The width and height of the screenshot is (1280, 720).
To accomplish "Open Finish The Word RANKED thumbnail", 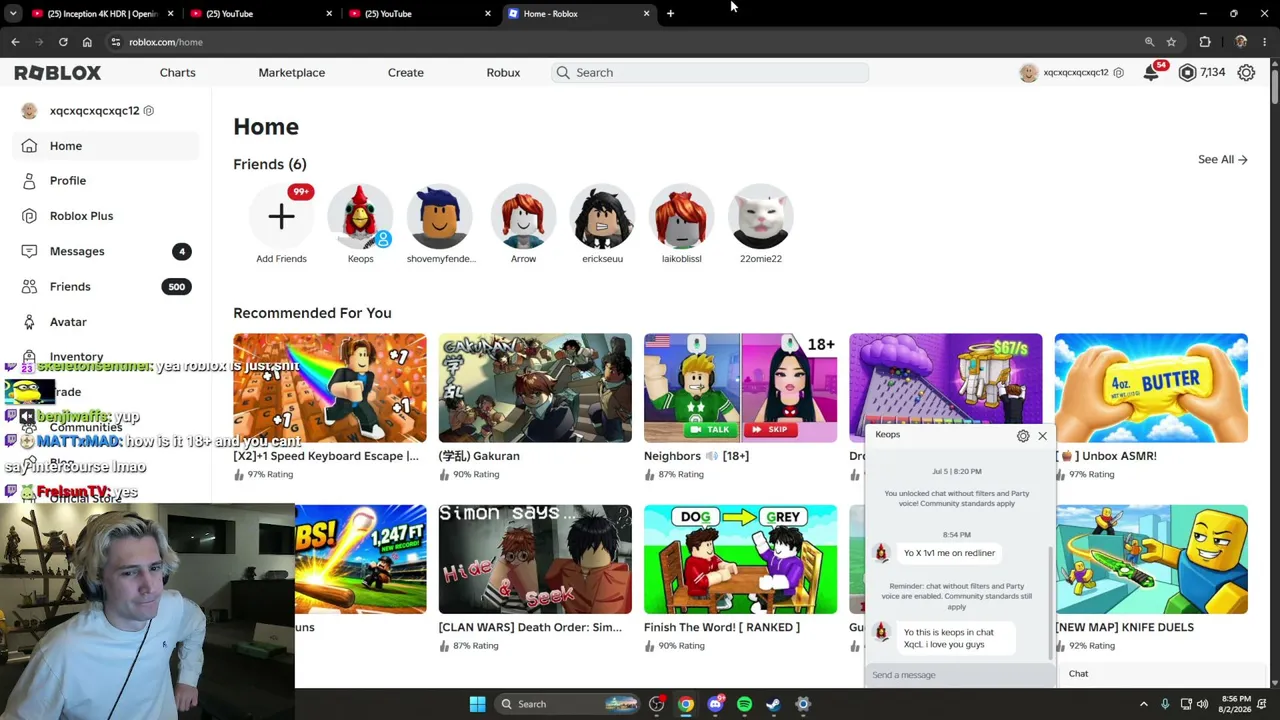I will (740, 559).
